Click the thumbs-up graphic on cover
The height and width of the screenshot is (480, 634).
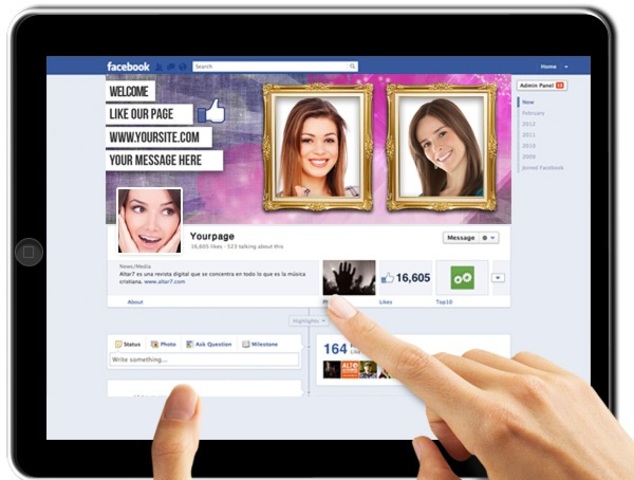[211, 112]
